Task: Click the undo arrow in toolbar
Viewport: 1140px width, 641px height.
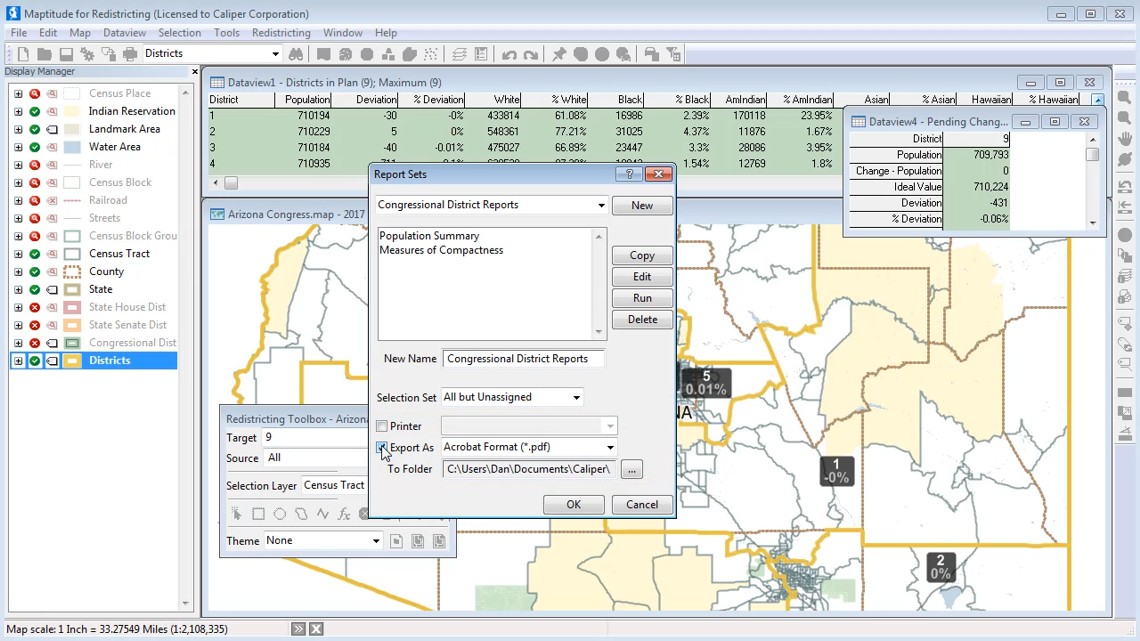Action: click(x=509, y=54)
